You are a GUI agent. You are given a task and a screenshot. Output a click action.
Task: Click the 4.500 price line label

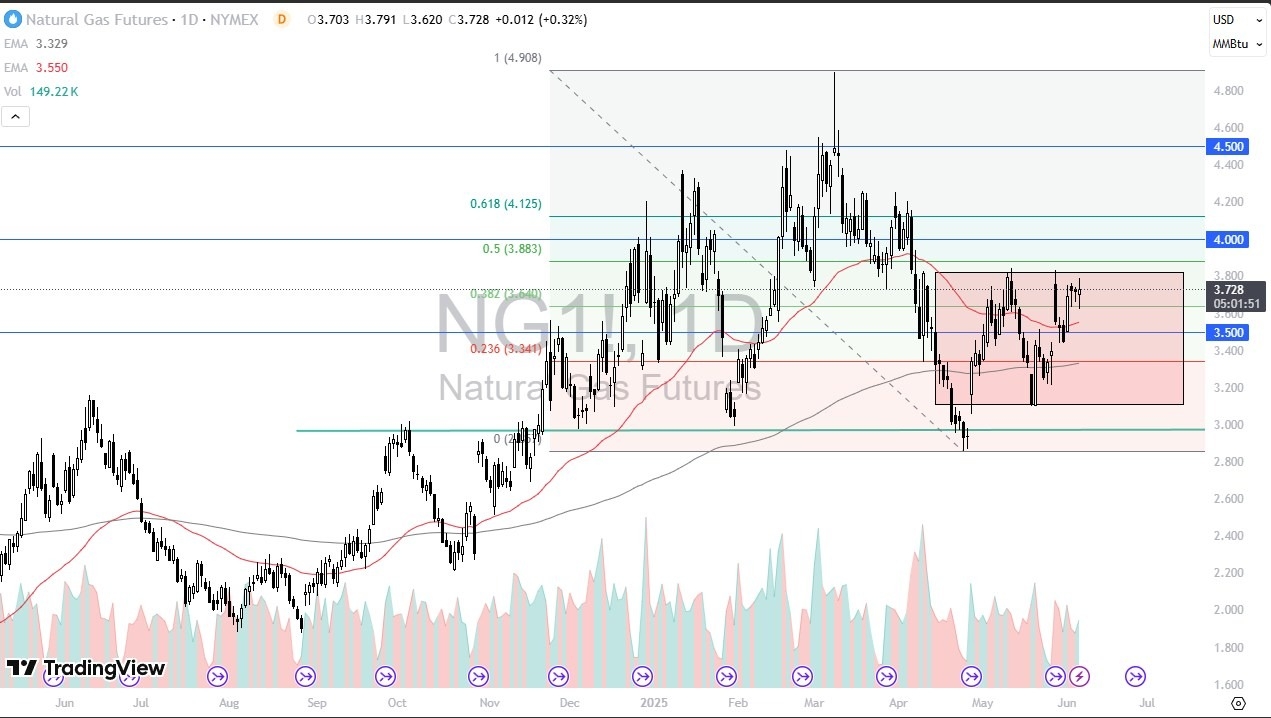pyautogui.click(x=1229, y=146)
